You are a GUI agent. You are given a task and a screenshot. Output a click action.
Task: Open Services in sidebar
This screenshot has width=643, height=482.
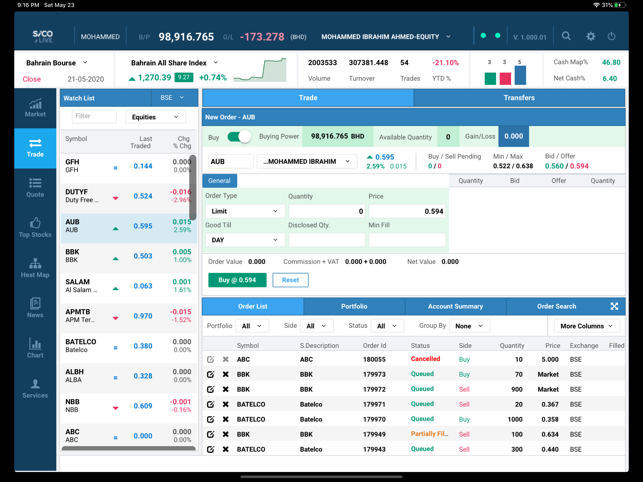(35, 389)
